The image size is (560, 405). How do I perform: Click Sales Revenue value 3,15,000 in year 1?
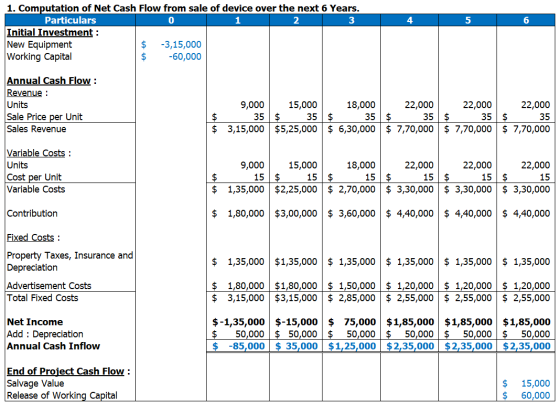click(x=246, y=129)
